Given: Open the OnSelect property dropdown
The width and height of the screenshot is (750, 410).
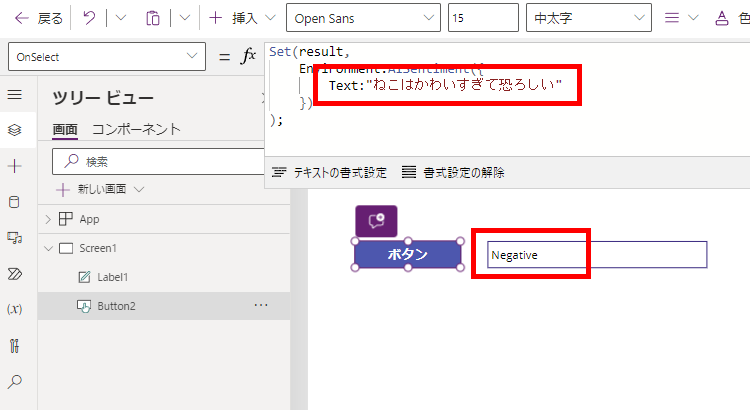Looking at the screenshot, I should point(105,57).
